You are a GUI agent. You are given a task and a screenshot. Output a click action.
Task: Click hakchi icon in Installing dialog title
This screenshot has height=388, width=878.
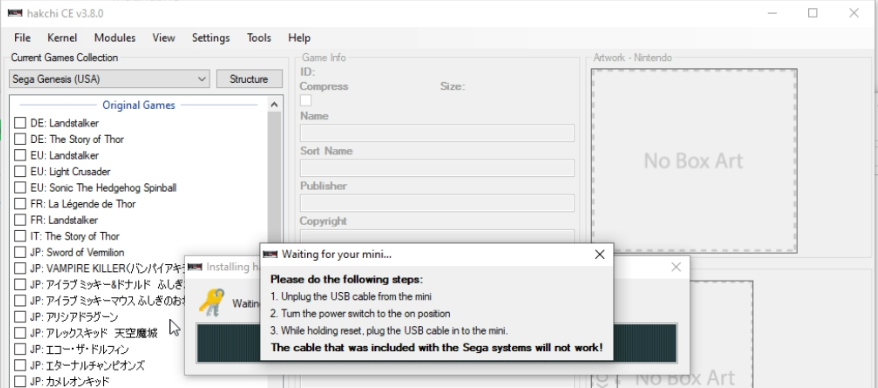point(195,267)
